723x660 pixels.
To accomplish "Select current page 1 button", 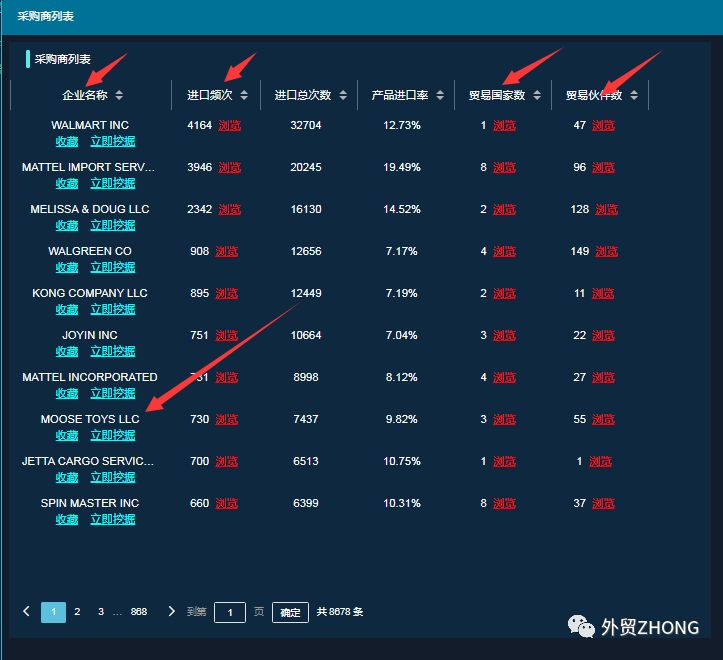I will pos(53,612).
